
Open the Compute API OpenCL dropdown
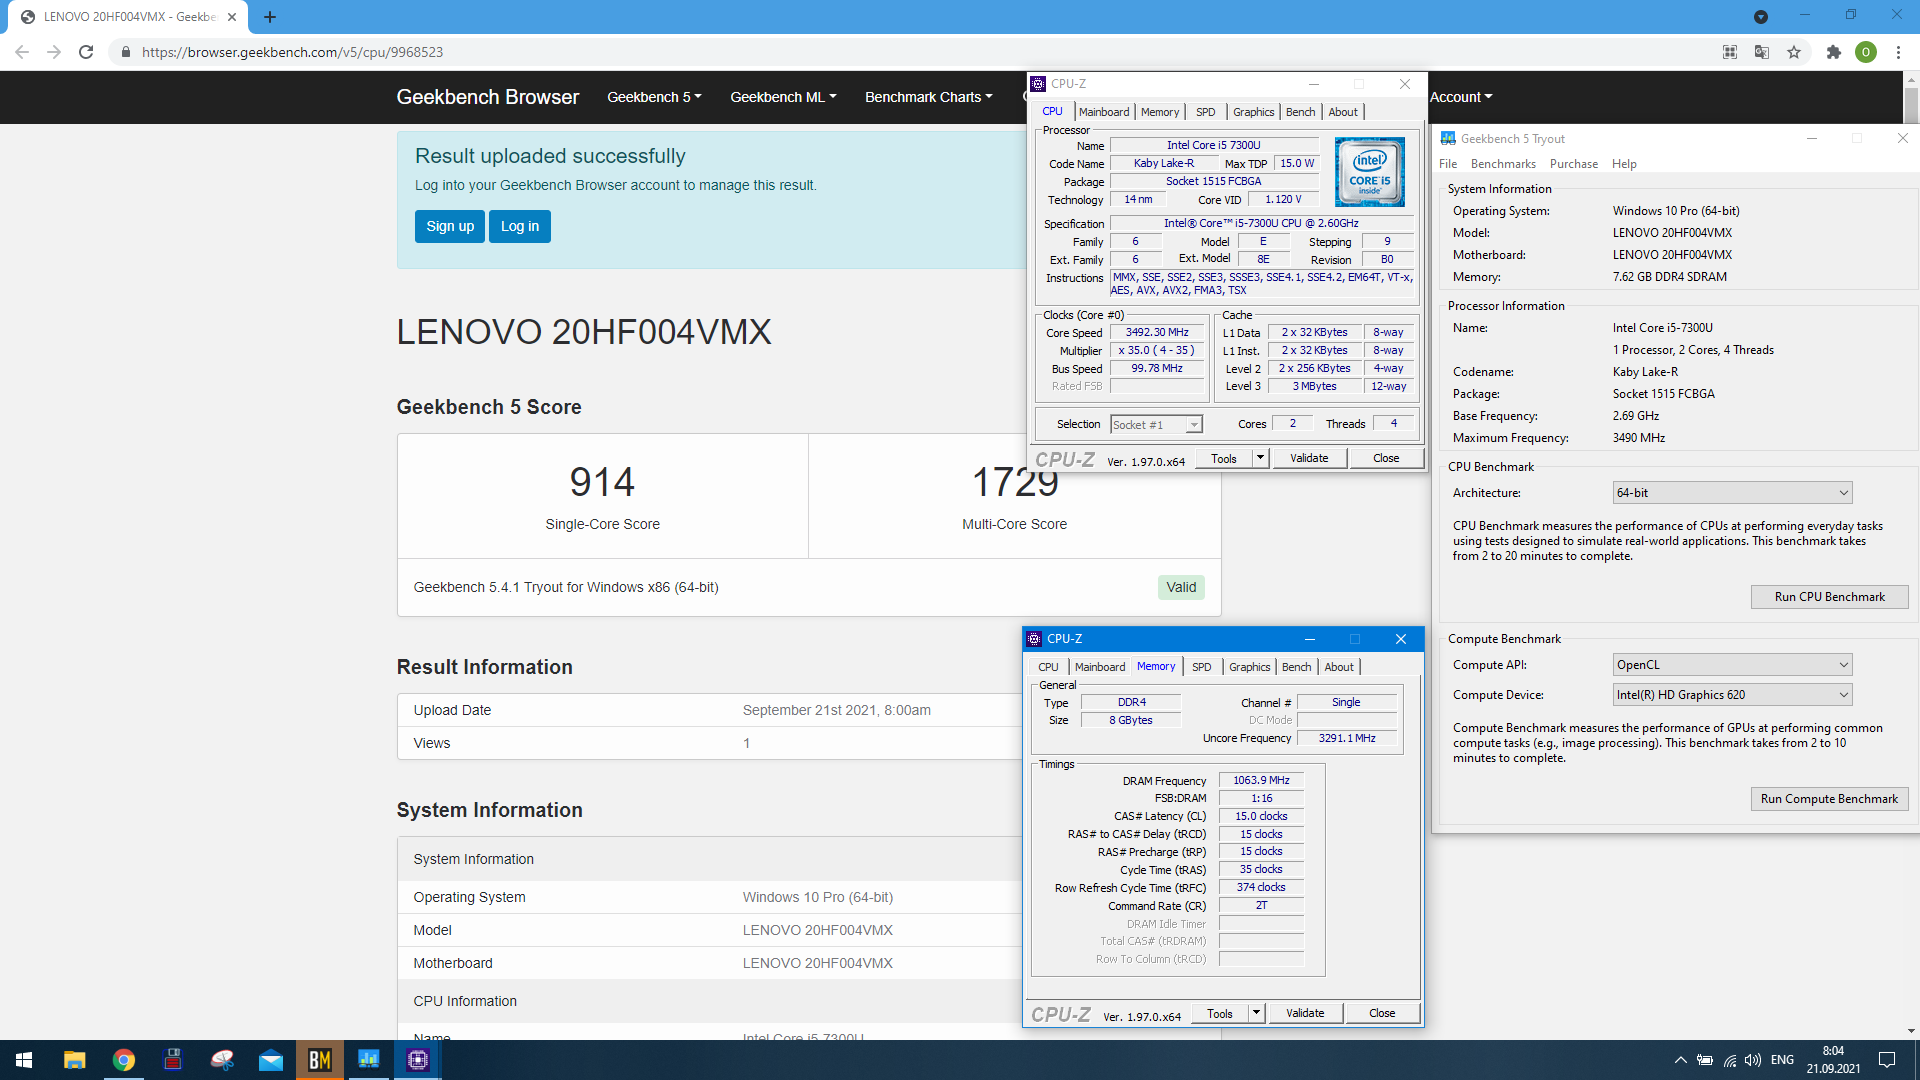pyautogui.click(x=1732, y=665)
